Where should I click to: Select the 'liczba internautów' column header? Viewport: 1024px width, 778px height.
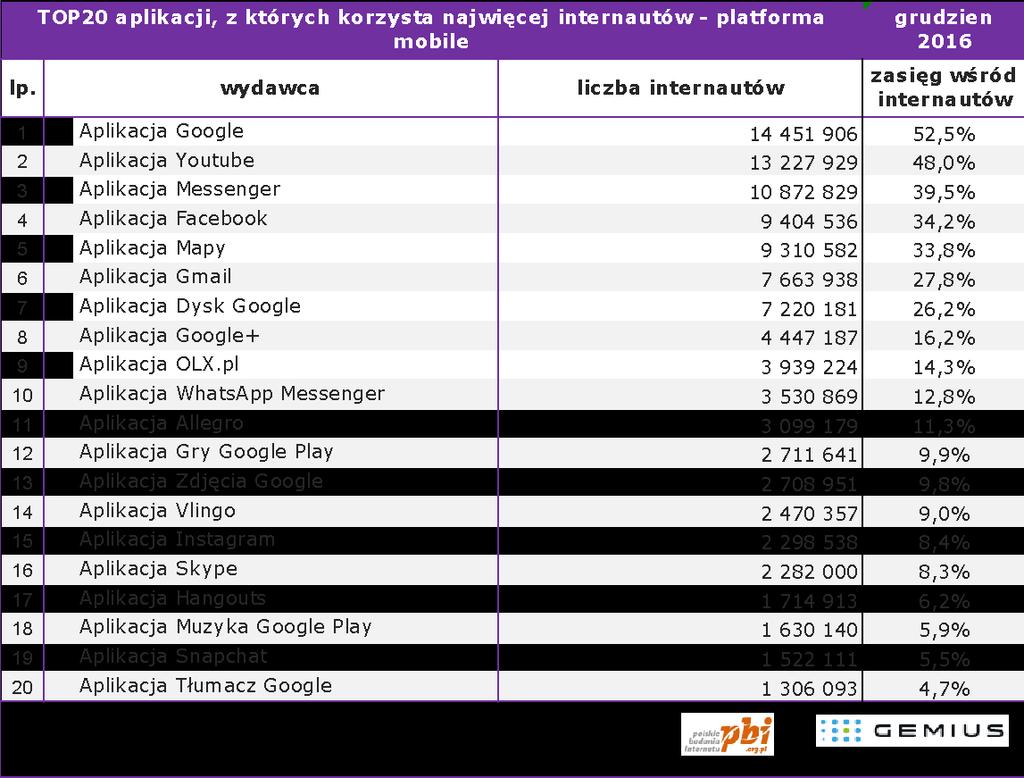tap(680, 88)
